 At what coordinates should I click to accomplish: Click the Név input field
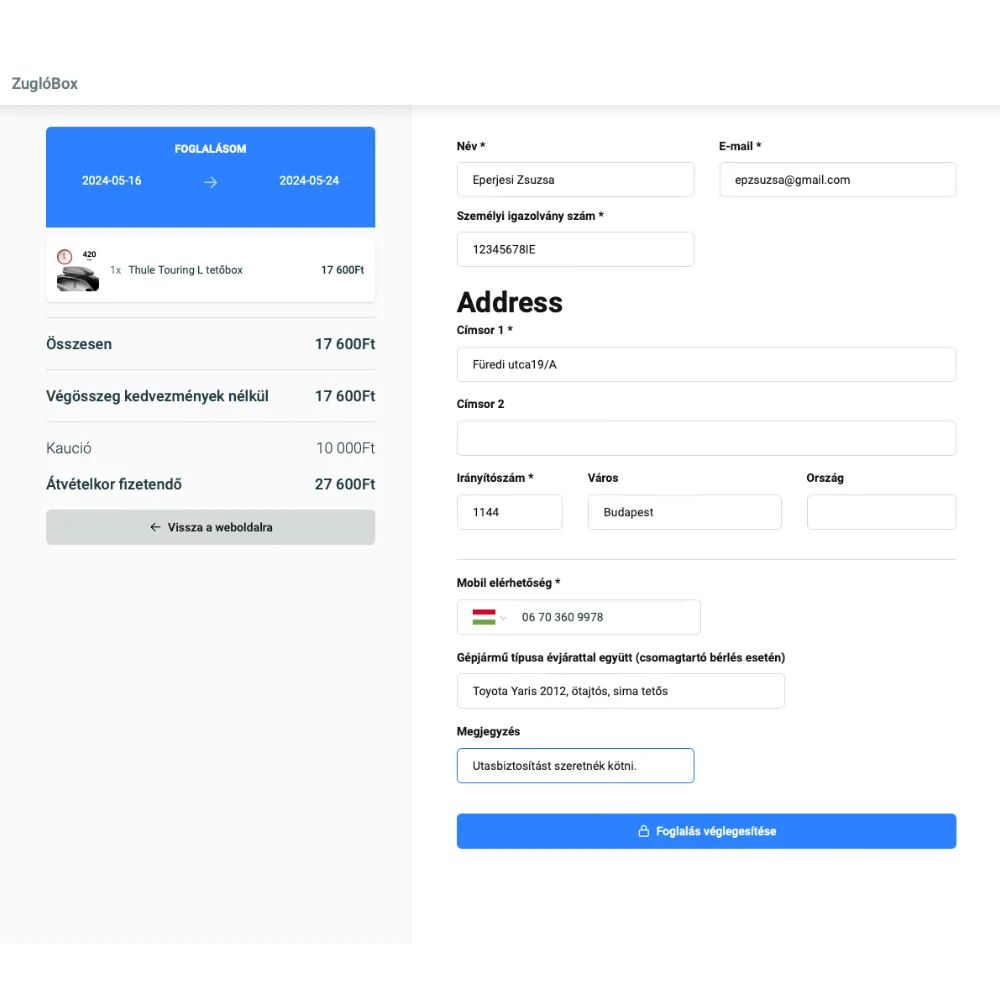(x=575, y=180)
